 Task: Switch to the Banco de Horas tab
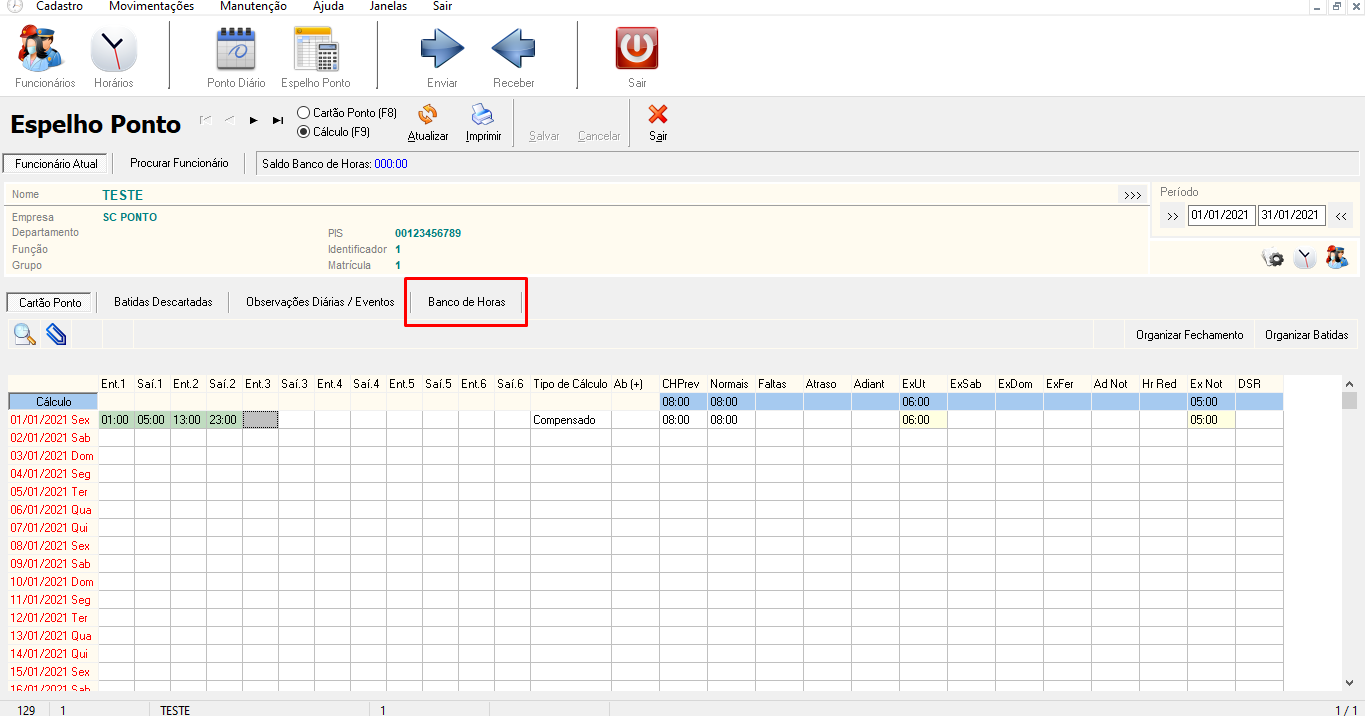click(466, 302)
